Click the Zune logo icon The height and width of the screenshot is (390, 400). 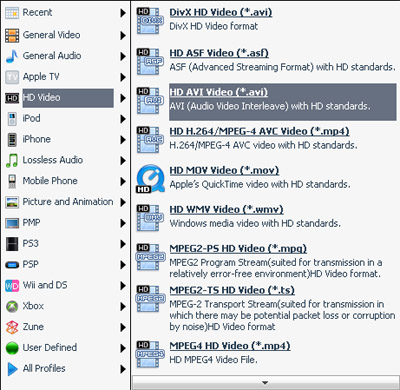pyautogui.click(x=12, y=327)
